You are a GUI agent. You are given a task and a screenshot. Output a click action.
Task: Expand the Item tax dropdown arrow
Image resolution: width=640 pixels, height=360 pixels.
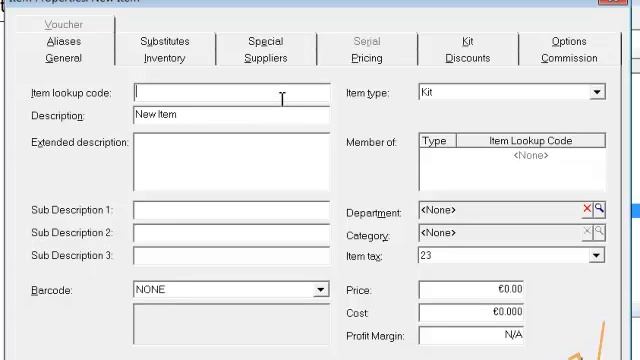596,256
